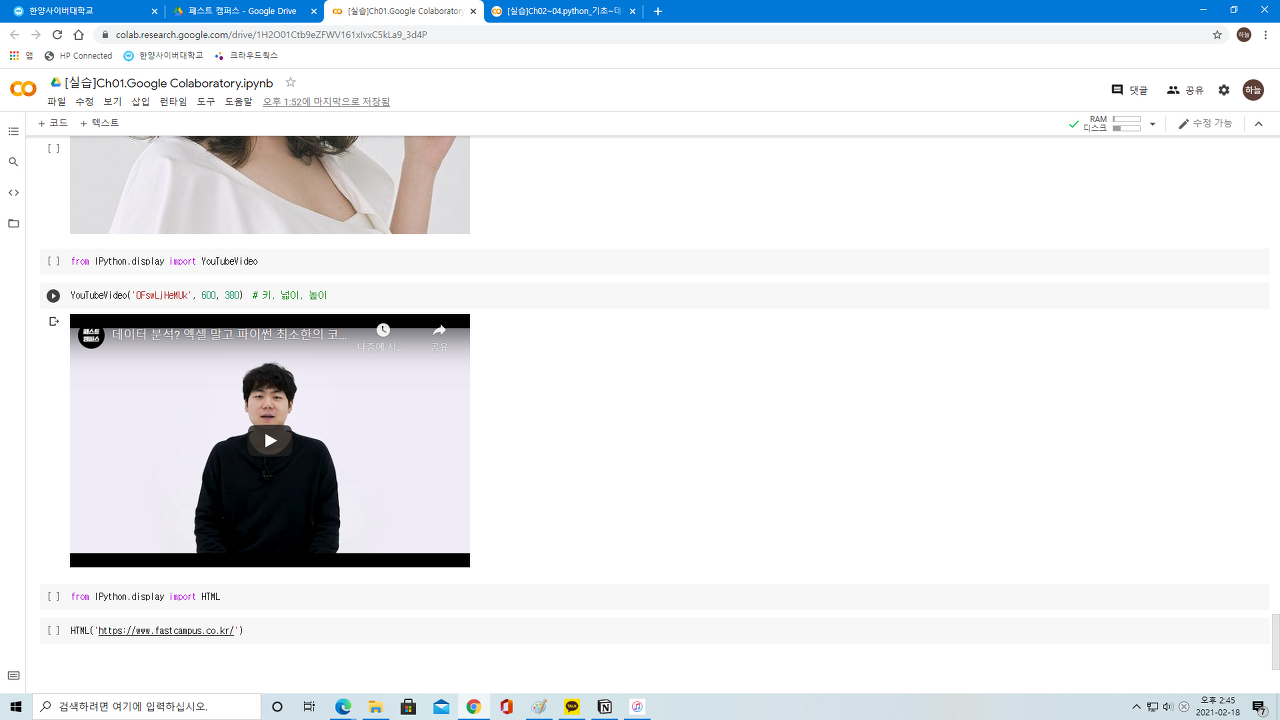Click the image output above YouTubeVideo cell
Screen dimensions: 1280x720
(270, 185)
